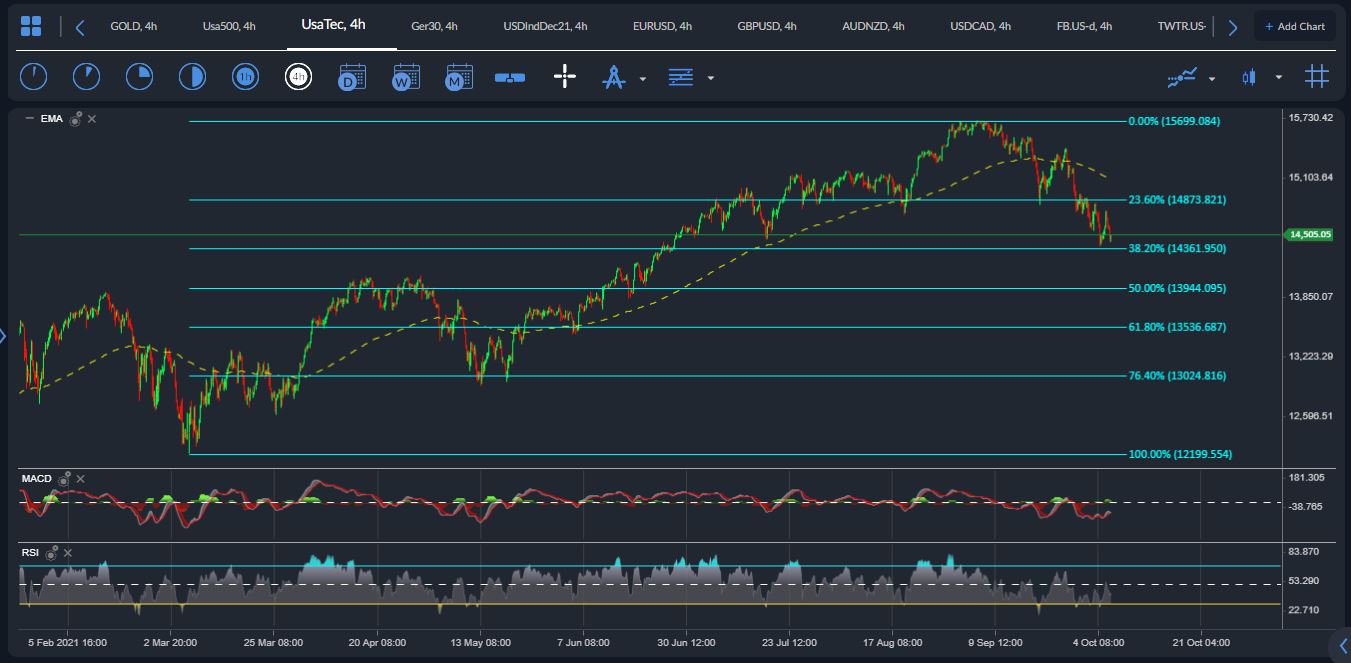
Task: Activate the crosshair cursor tool
Action: 565,77
